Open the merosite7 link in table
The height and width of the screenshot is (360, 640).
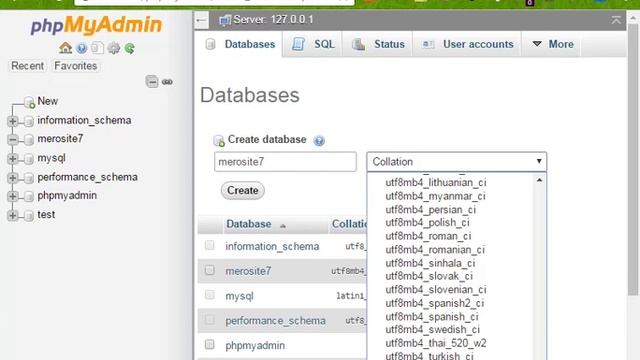click(x=248, y=271)
